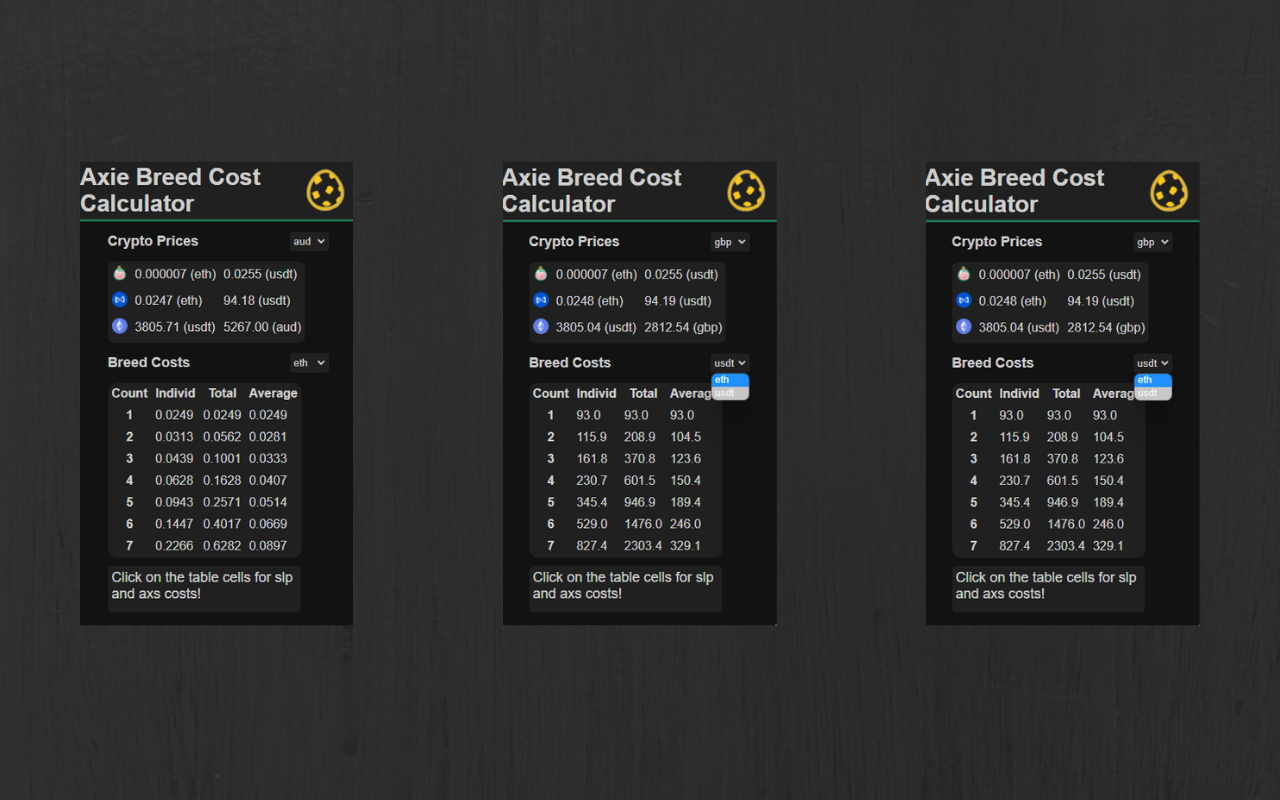
Task: Click the 5267.00 (aud) price value
Action: (x=262, y=326)
